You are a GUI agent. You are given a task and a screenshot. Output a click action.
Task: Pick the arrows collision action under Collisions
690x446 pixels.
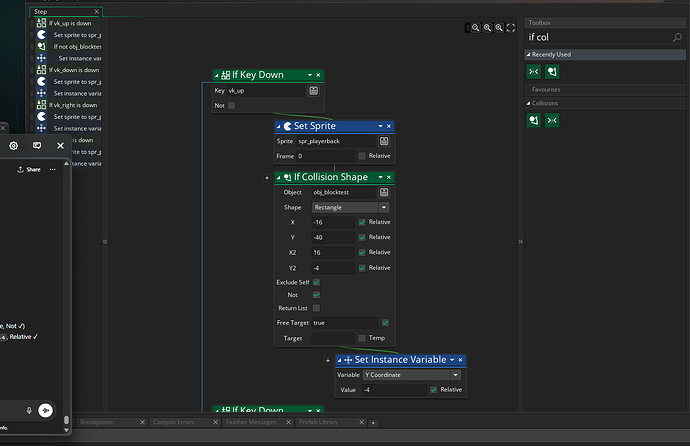[x=552, y=120]
